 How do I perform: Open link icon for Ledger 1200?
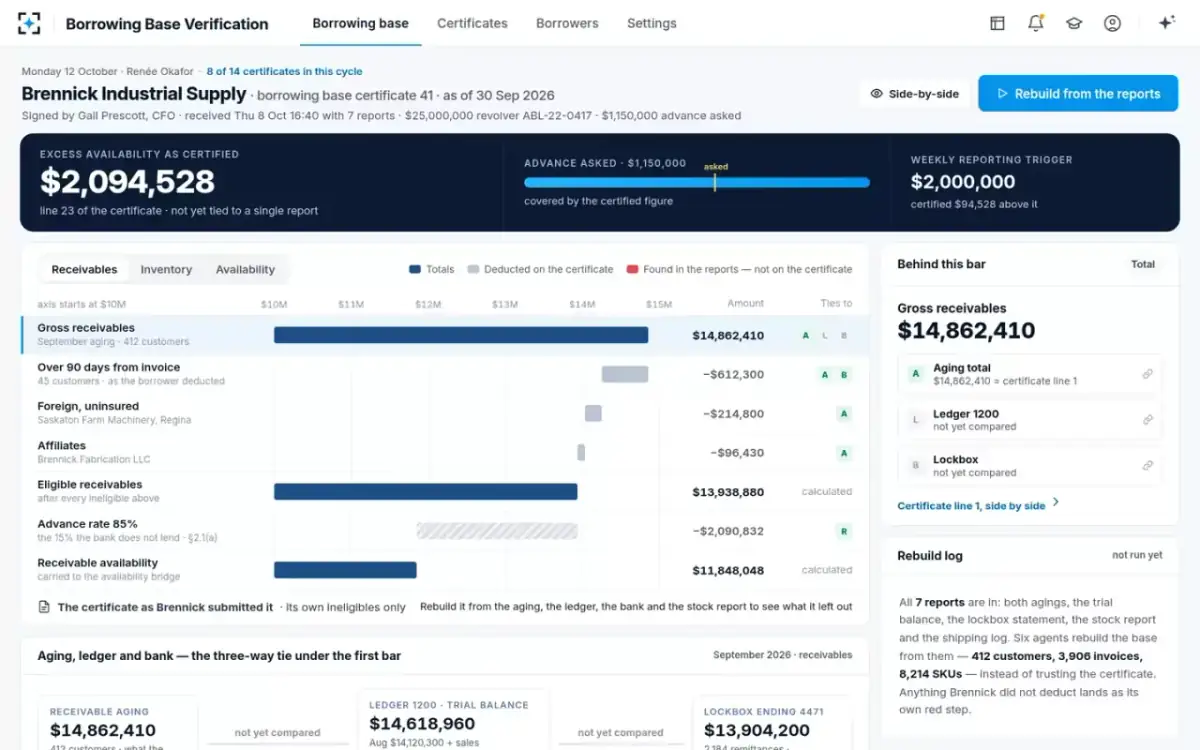tap(1148, 420)
